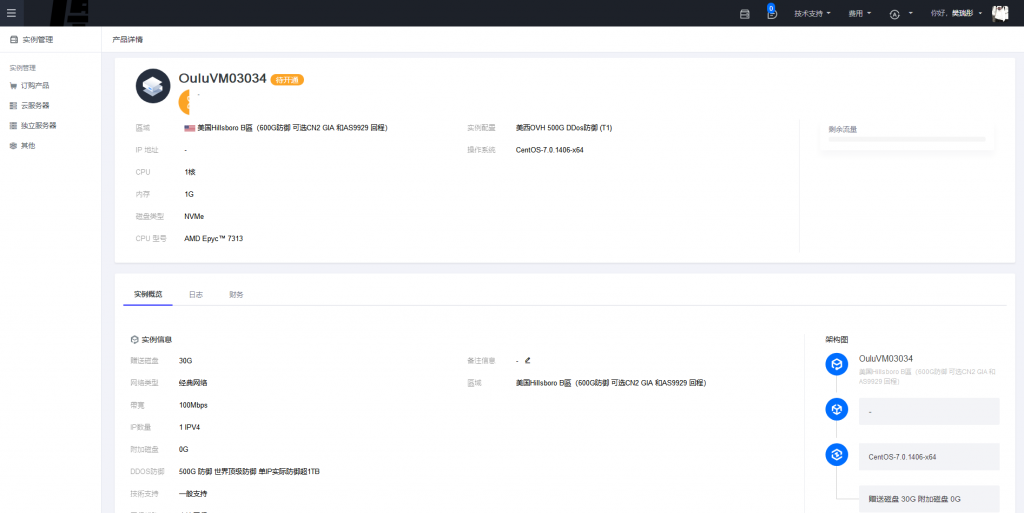Image resolution: width=1024 pixels, height=513 pixels.
Task: Open the server storage icon in top bar
Action: 744,14
